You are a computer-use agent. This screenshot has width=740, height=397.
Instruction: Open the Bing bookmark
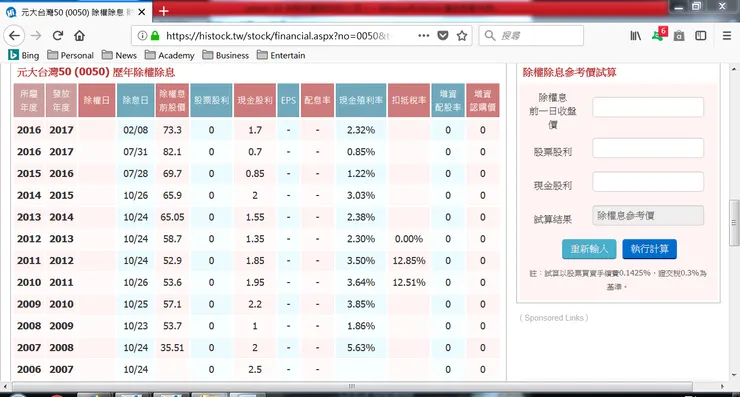[24, 55]
